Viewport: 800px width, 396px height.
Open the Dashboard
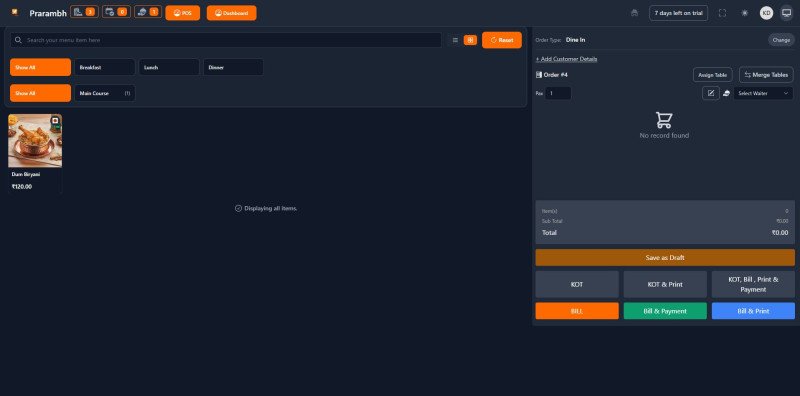coord(232,13)
